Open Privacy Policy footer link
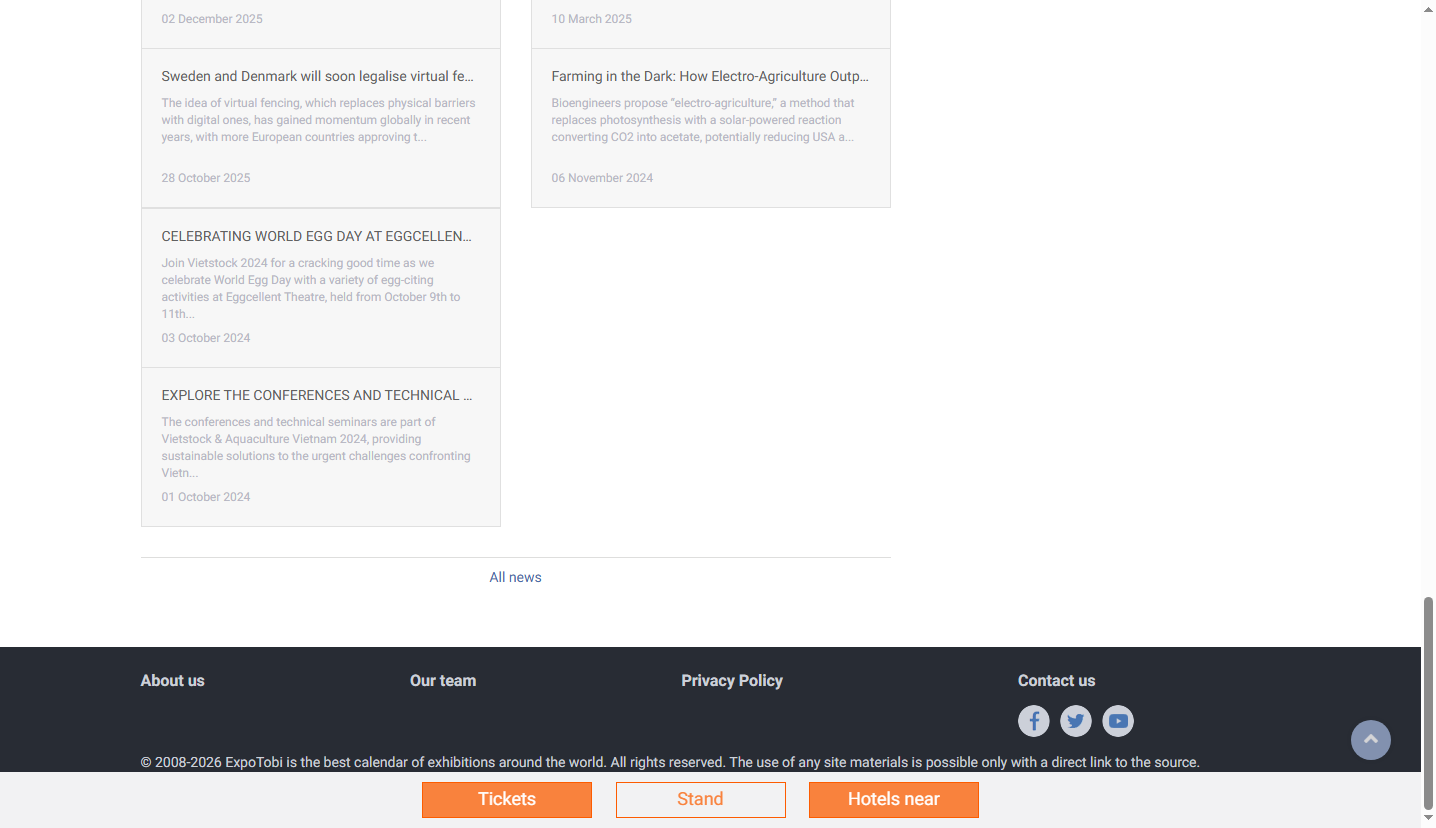The width and height of the screenshot is (1436, 828). [732, 680]
